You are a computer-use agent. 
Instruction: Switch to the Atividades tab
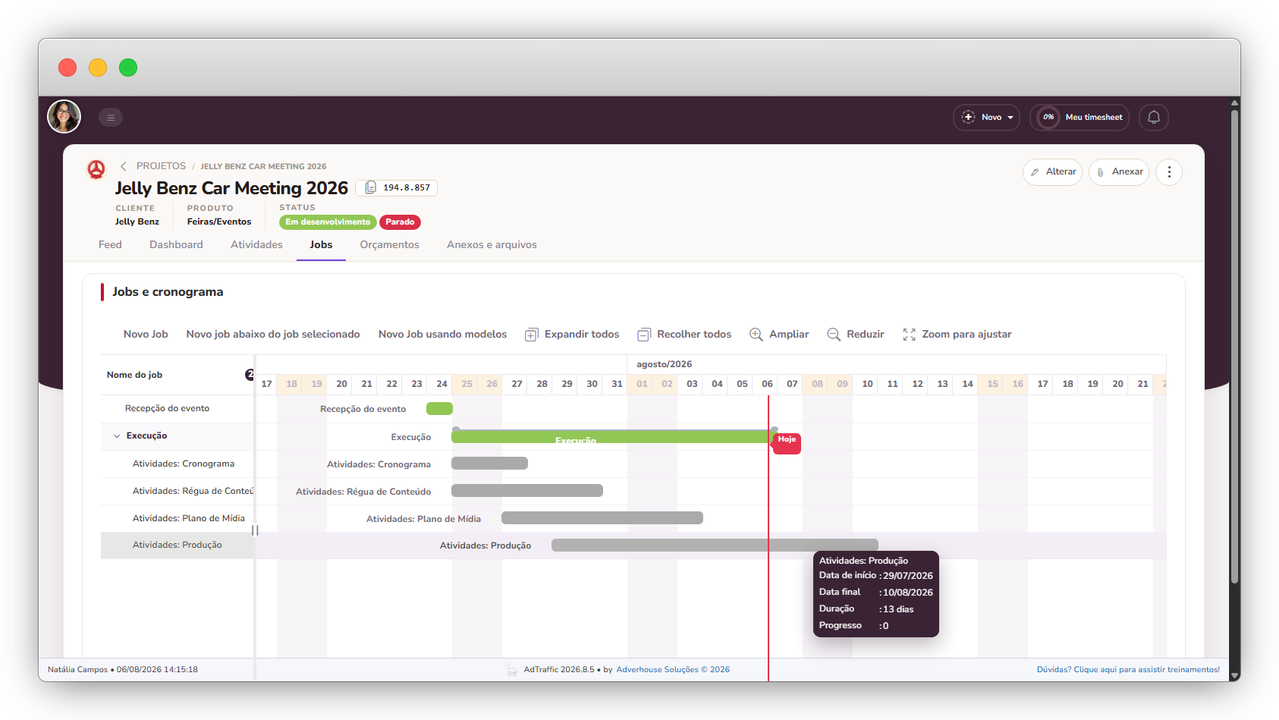(256, 245)
